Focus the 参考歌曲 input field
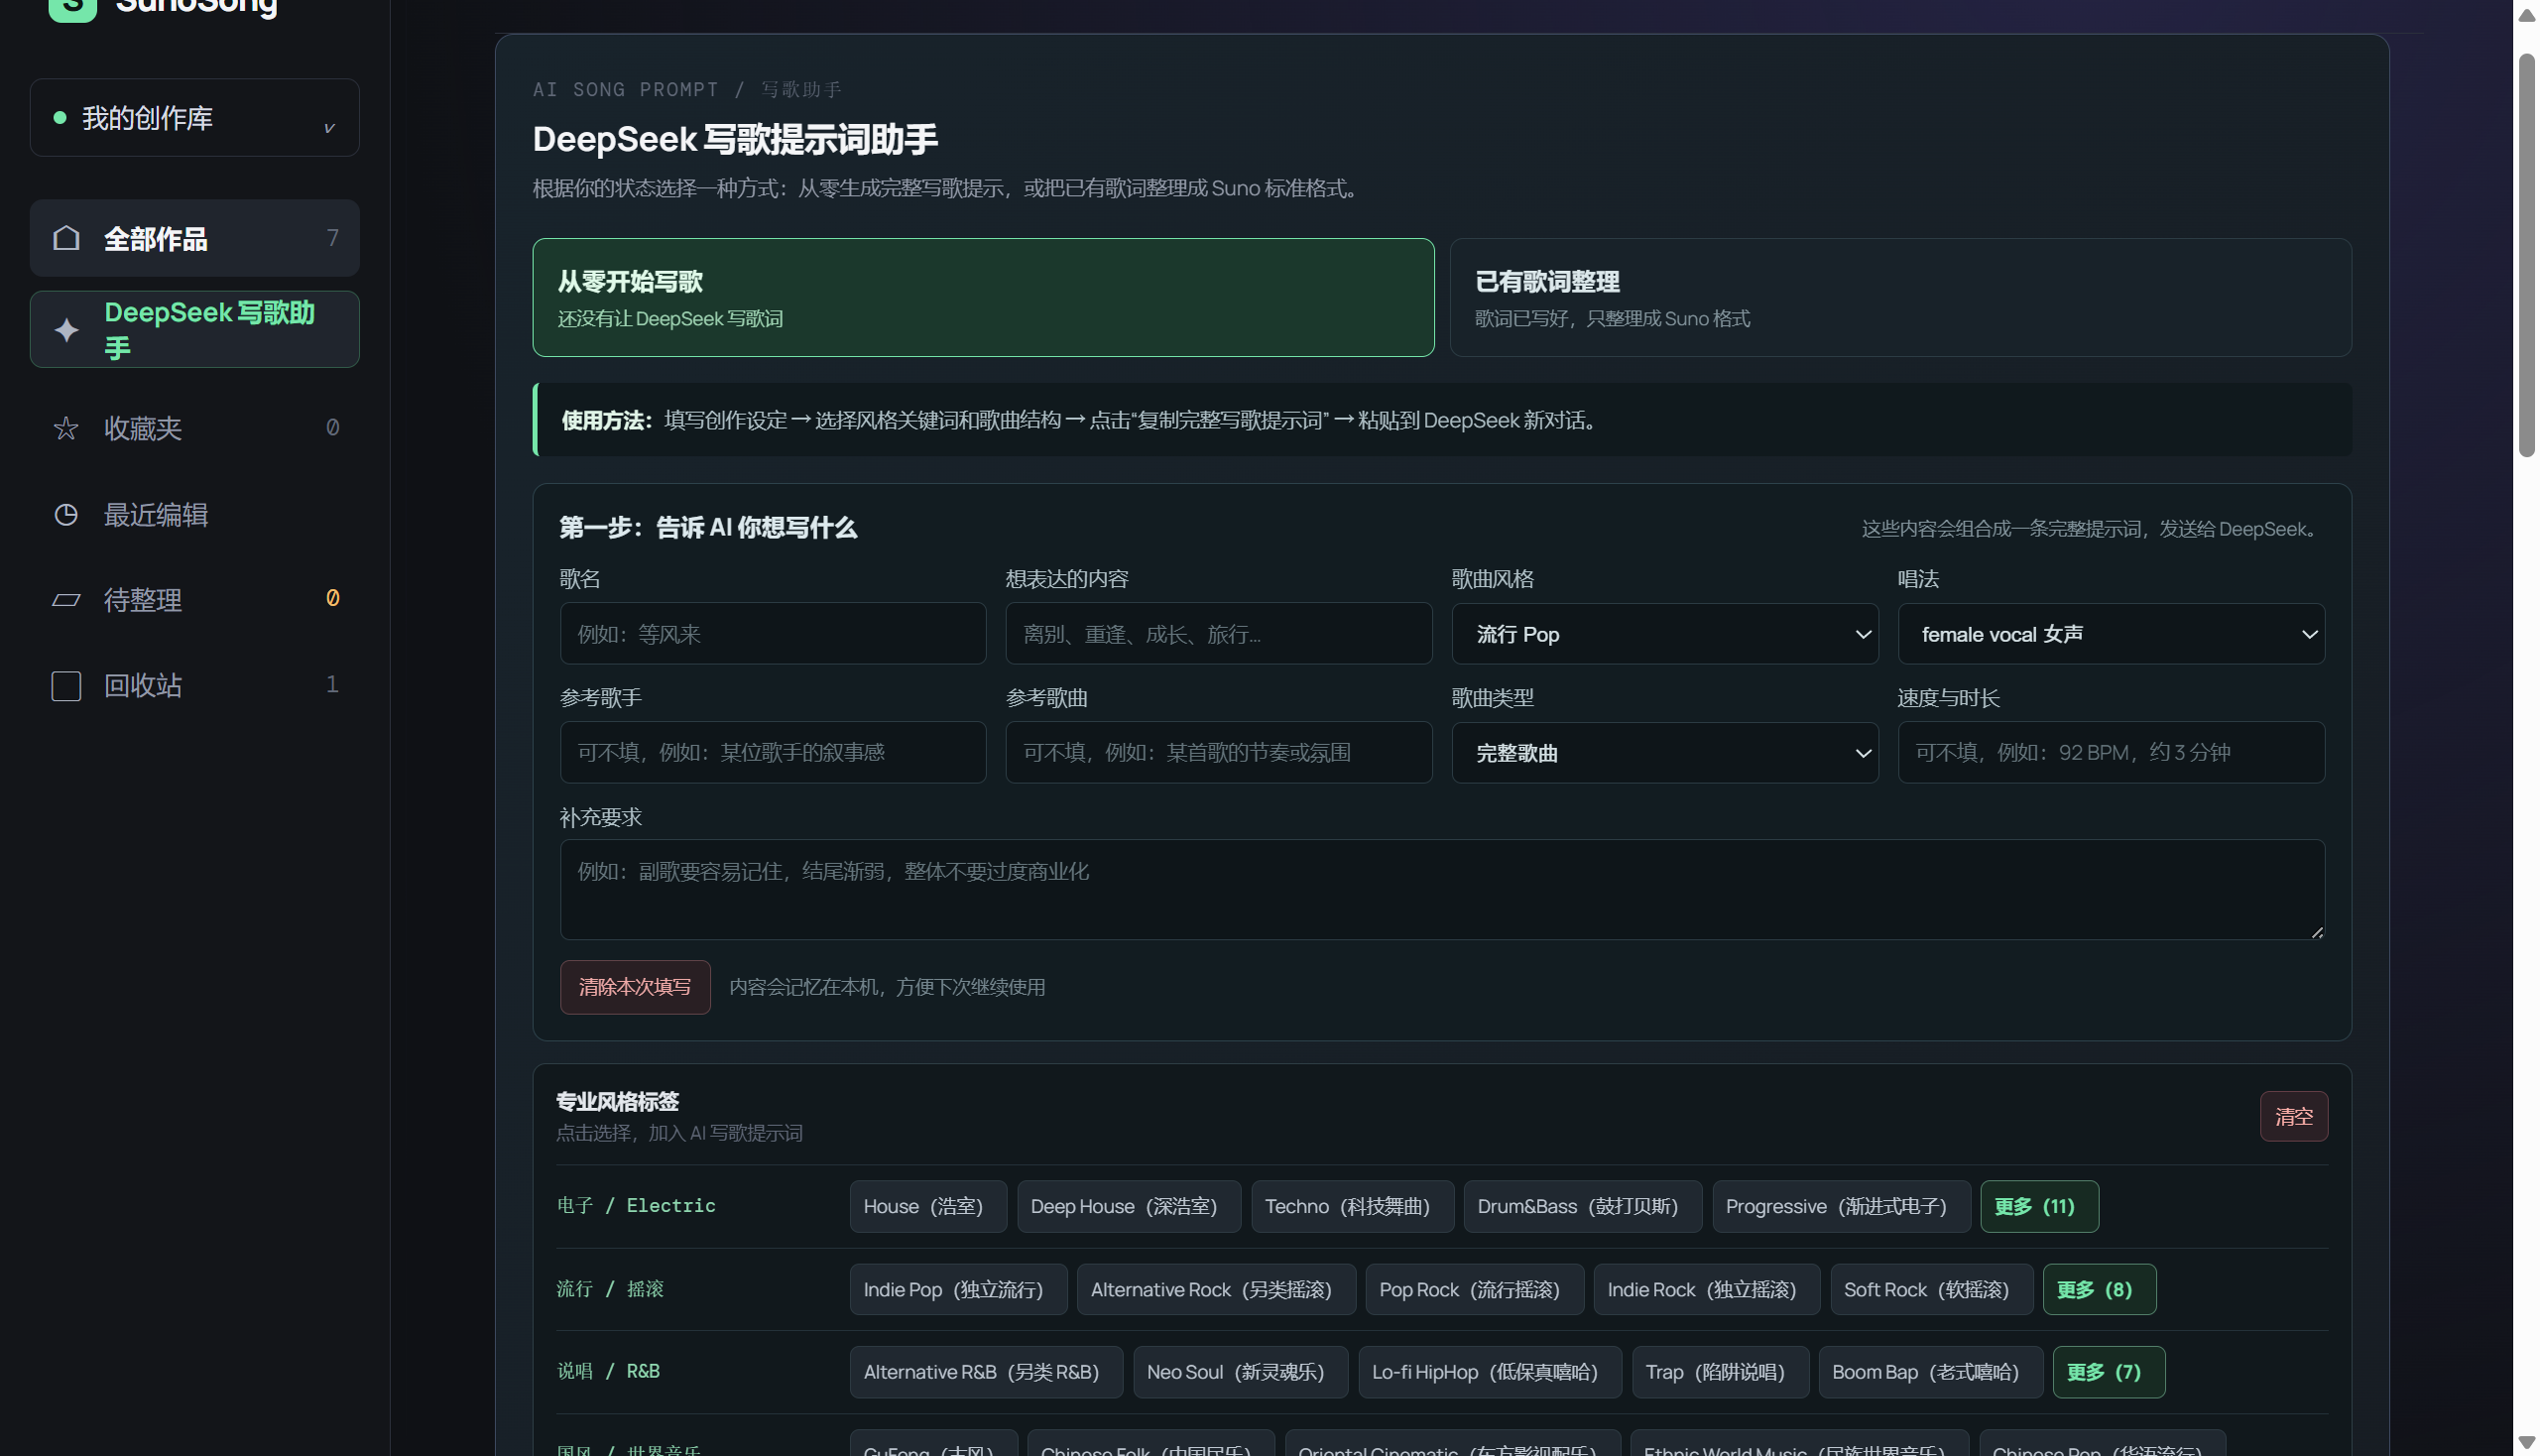 [x=1220, y=753]
